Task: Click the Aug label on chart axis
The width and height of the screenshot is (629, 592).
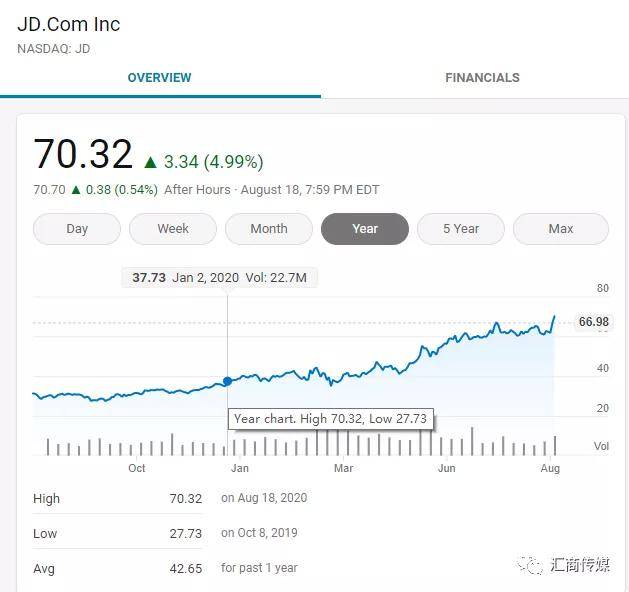Action: coord(550,468)
